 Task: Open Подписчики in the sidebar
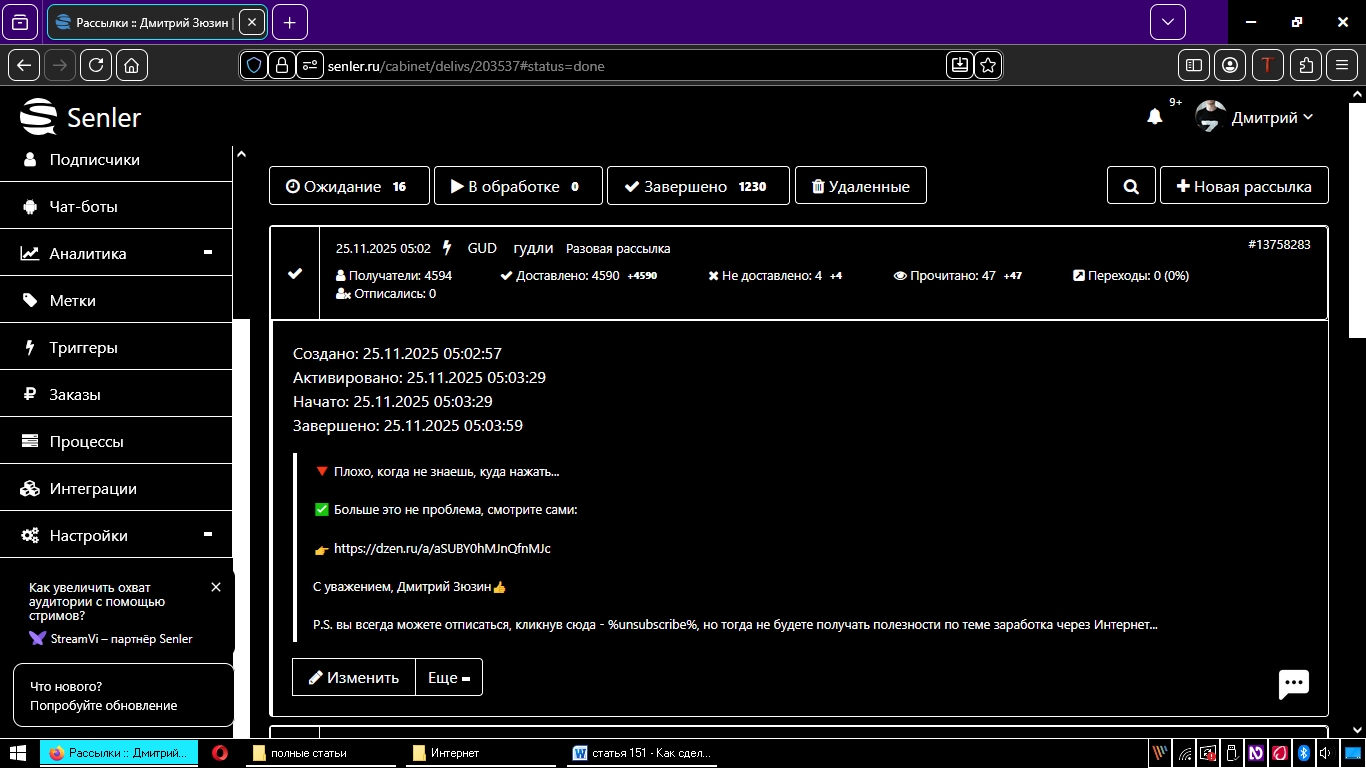(94, 159)
